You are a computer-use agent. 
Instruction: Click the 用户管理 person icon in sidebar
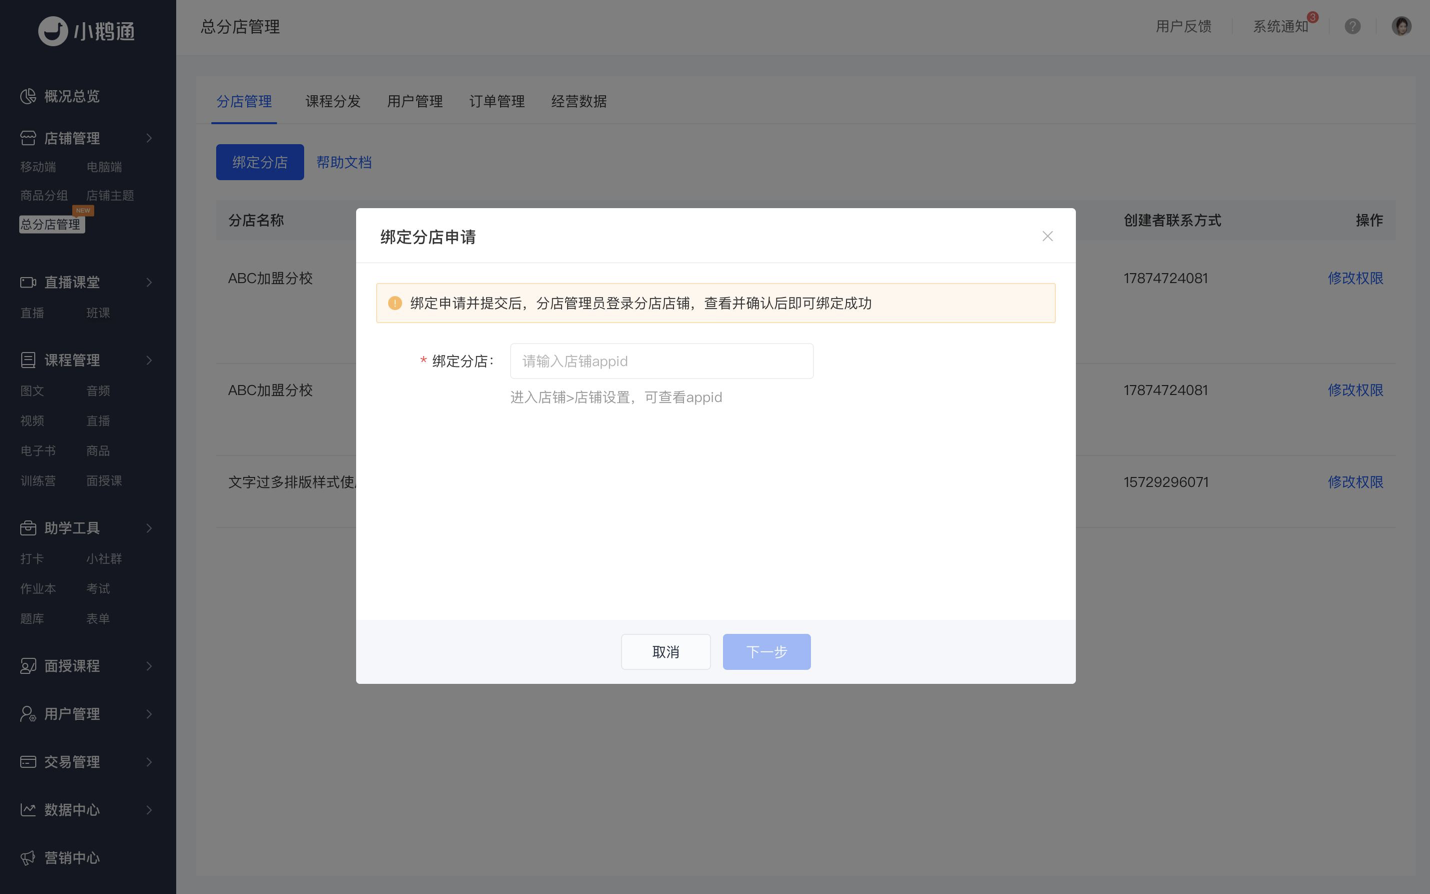pos(28,714)
